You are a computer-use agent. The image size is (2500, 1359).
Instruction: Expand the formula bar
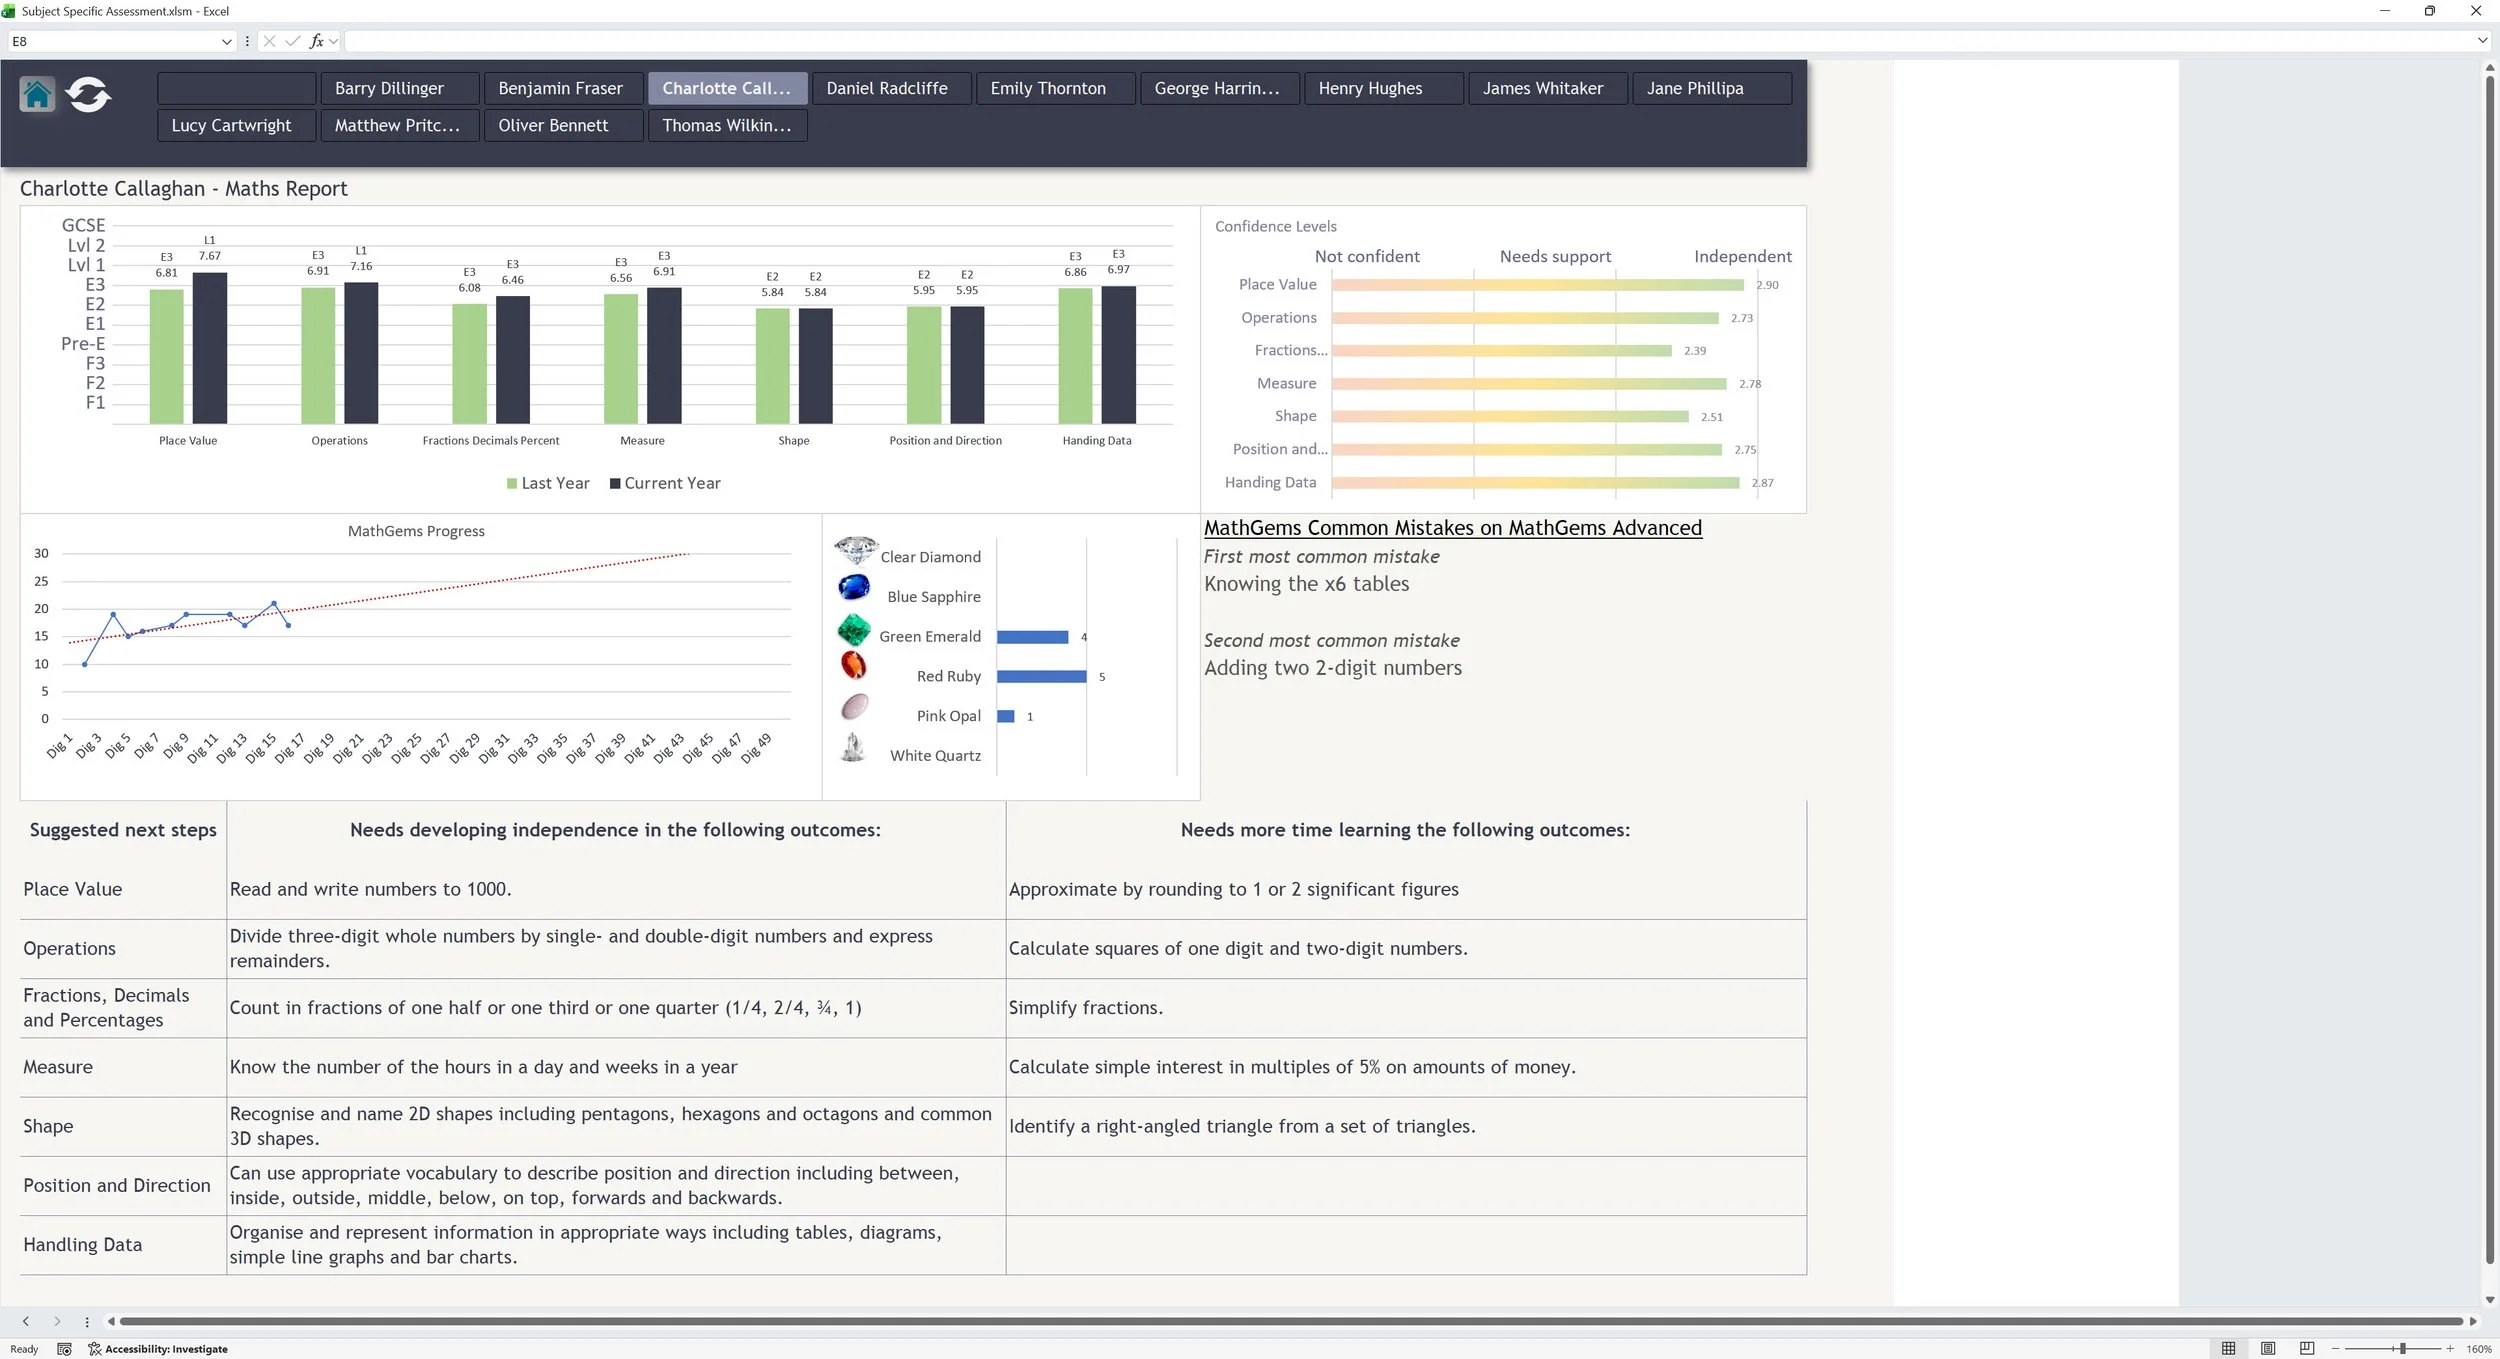(x=2482, y=41)
